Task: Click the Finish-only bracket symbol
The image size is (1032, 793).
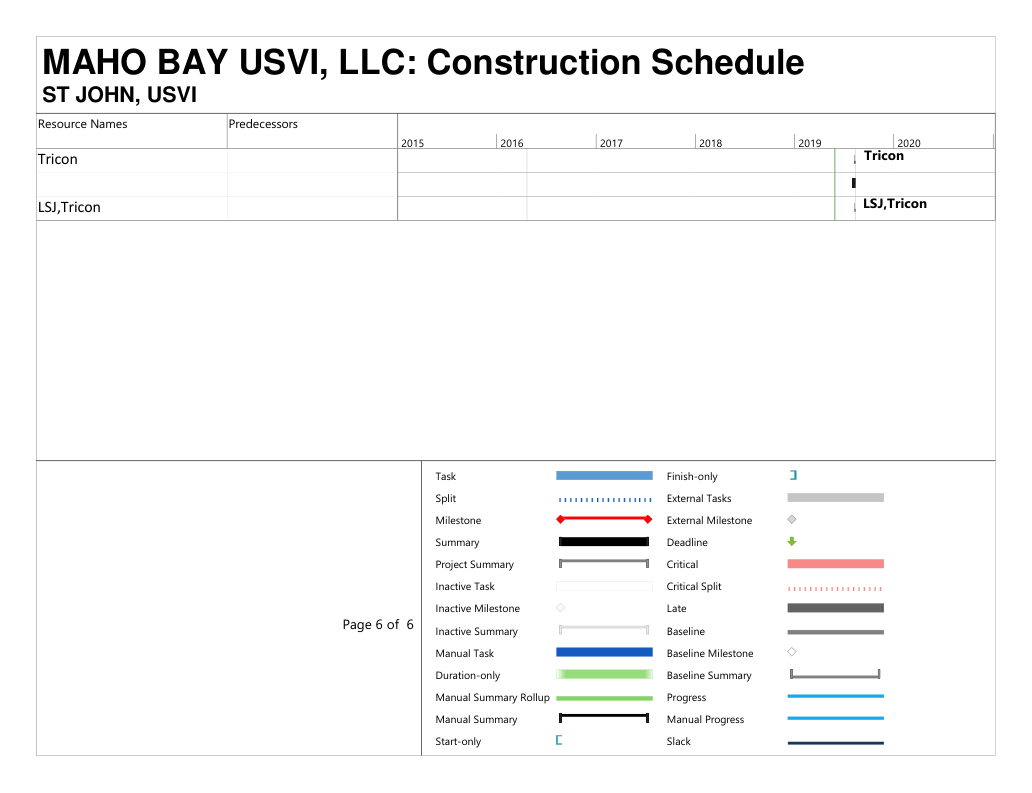Action: (x=793, y=476)
